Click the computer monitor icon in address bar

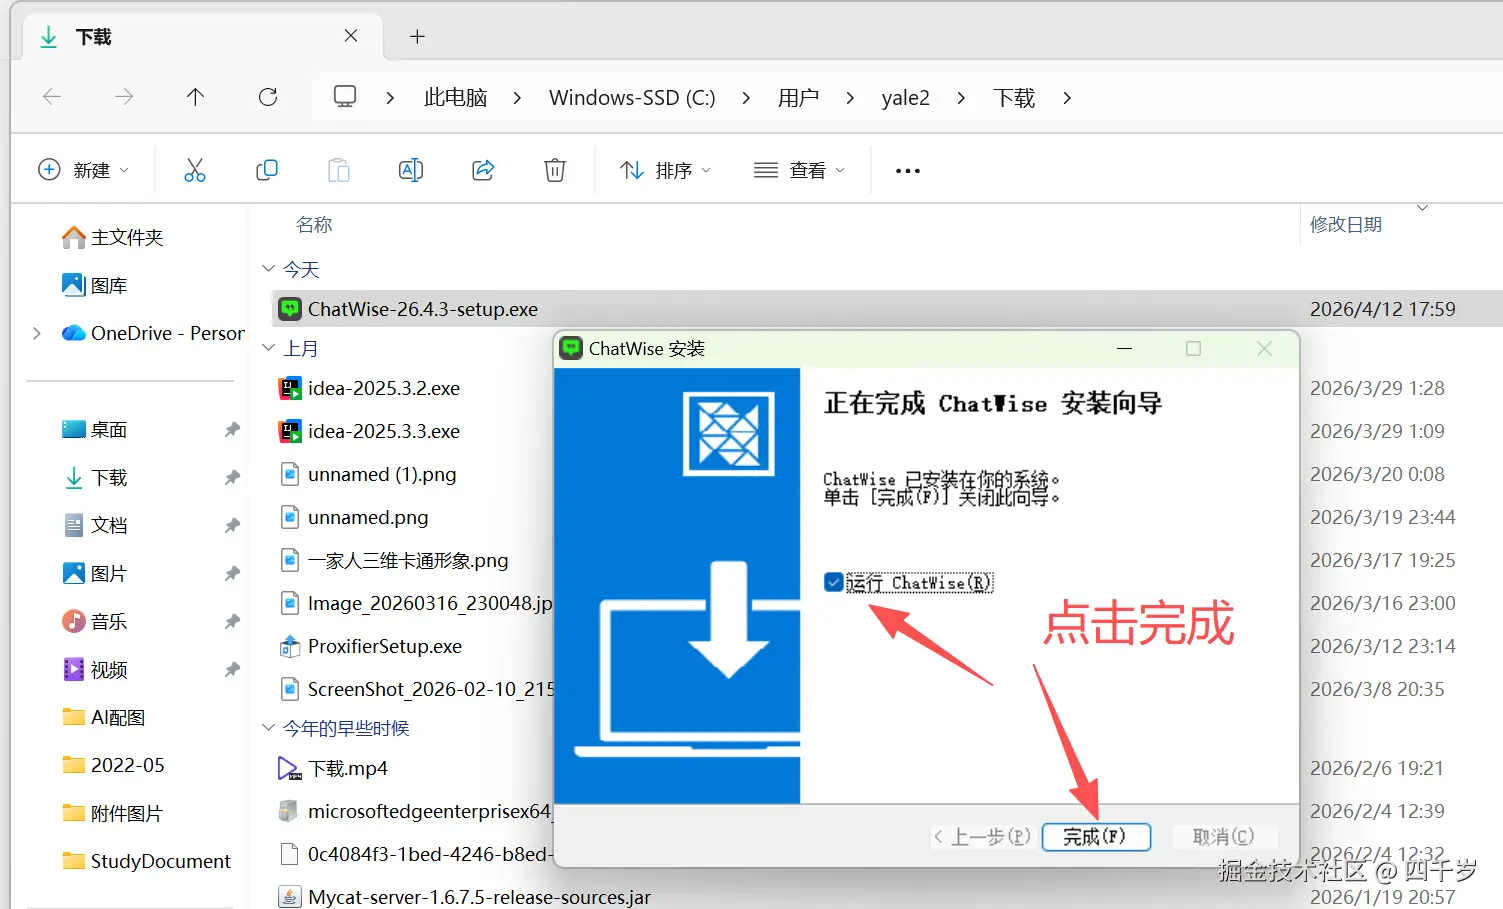[x=345, y=97]
